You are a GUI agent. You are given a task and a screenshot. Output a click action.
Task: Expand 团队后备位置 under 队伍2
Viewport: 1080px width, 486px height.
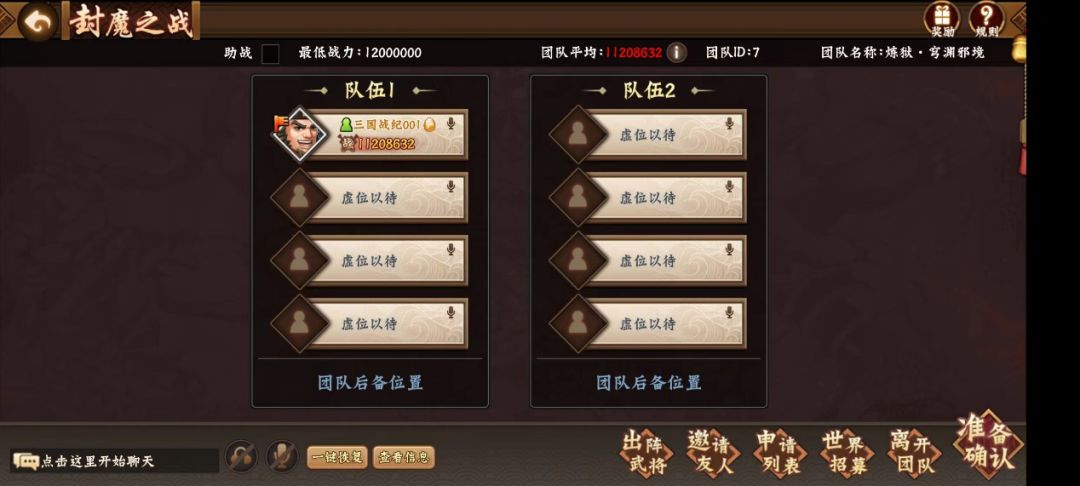[648, 383]
